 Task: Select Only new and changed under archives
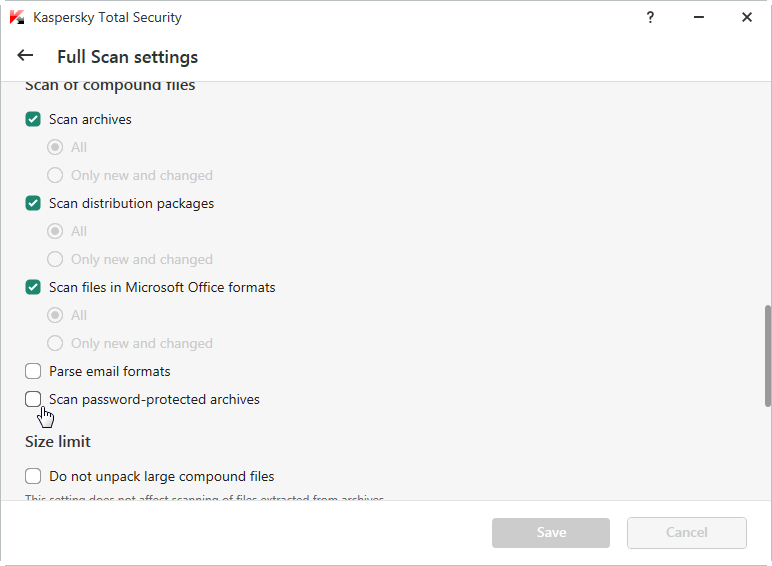click(56, 175)
